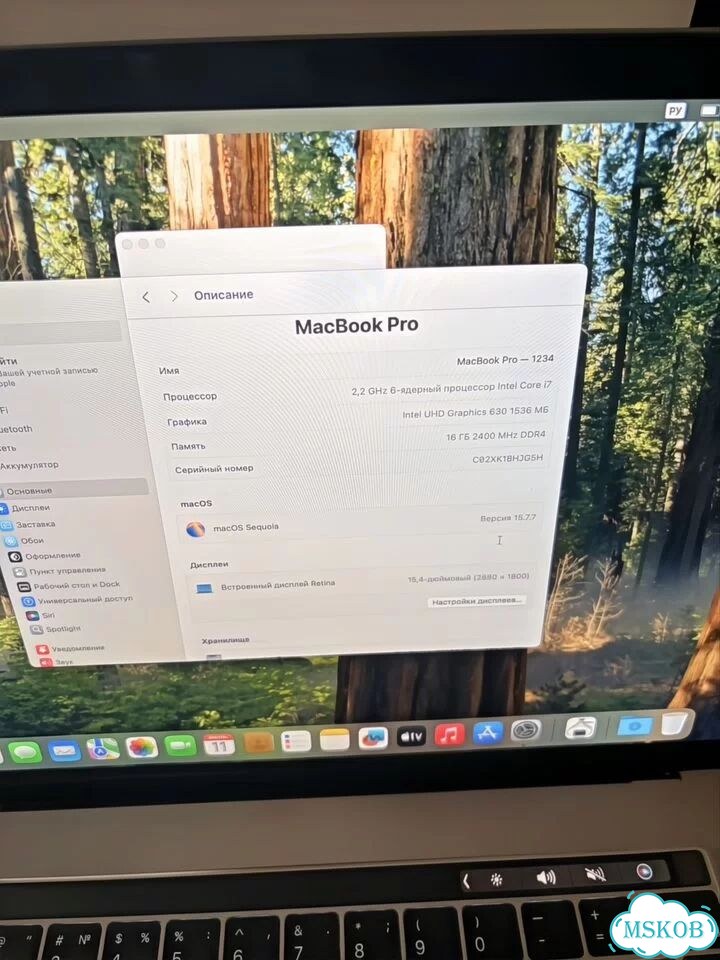Open Contacts app in the Dock

click(x=258, y=743)
